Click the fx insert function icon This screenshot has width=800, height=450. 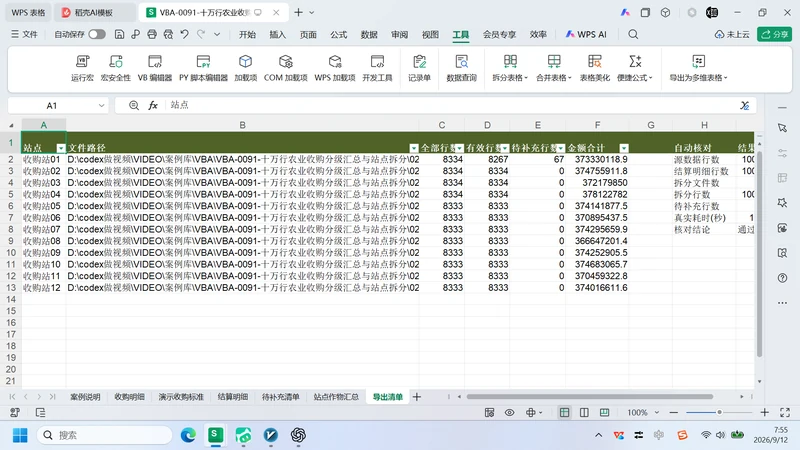click(x=153, y=105)
